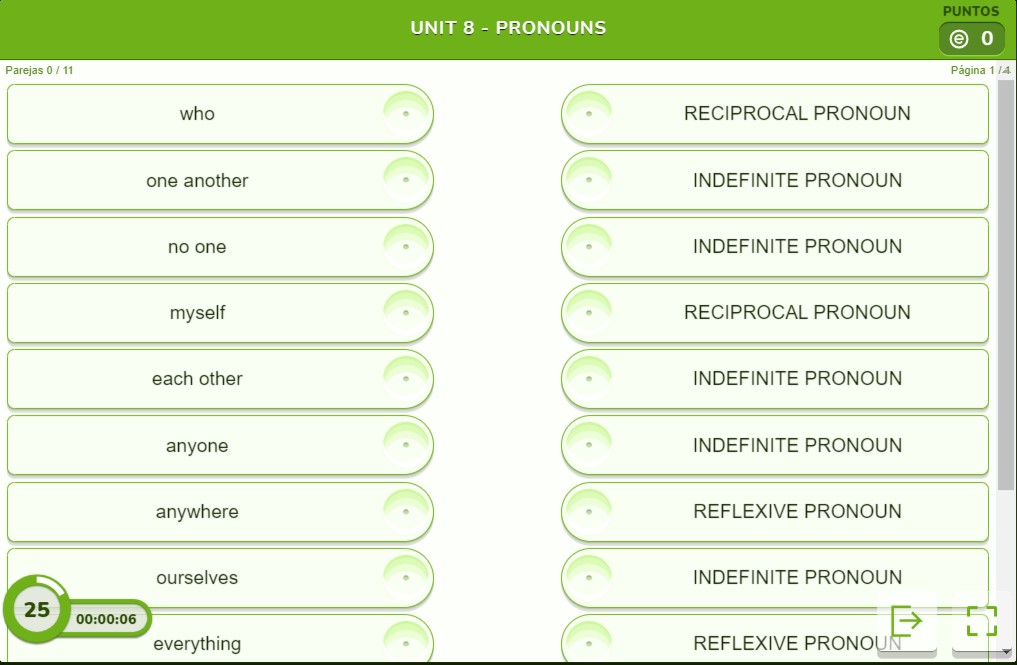Click the connector circle on the "who" card
Image resolution: width=1017 pixels, height=665 pixels.
point(405,114)
